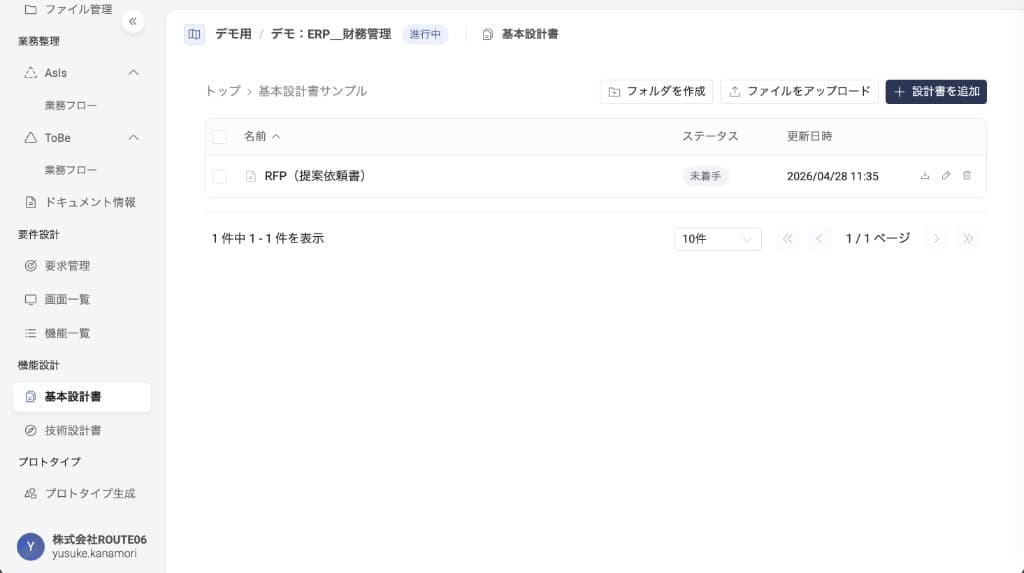Click the project map icon beside デモ用
The image size is (1024, 573).
[194, 34]
